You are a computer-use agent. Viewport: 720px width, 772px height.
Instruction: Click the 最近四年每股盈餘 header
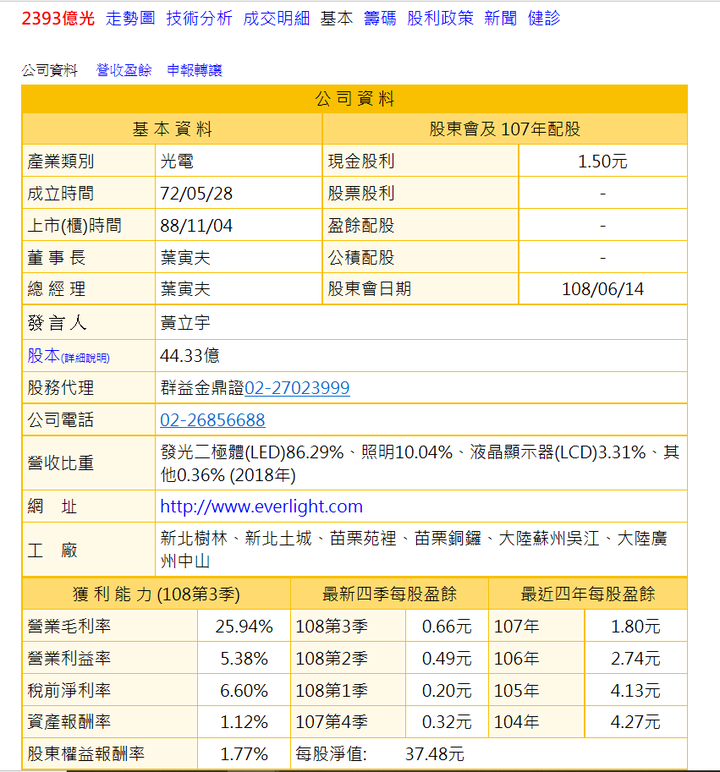click(588, 594)
